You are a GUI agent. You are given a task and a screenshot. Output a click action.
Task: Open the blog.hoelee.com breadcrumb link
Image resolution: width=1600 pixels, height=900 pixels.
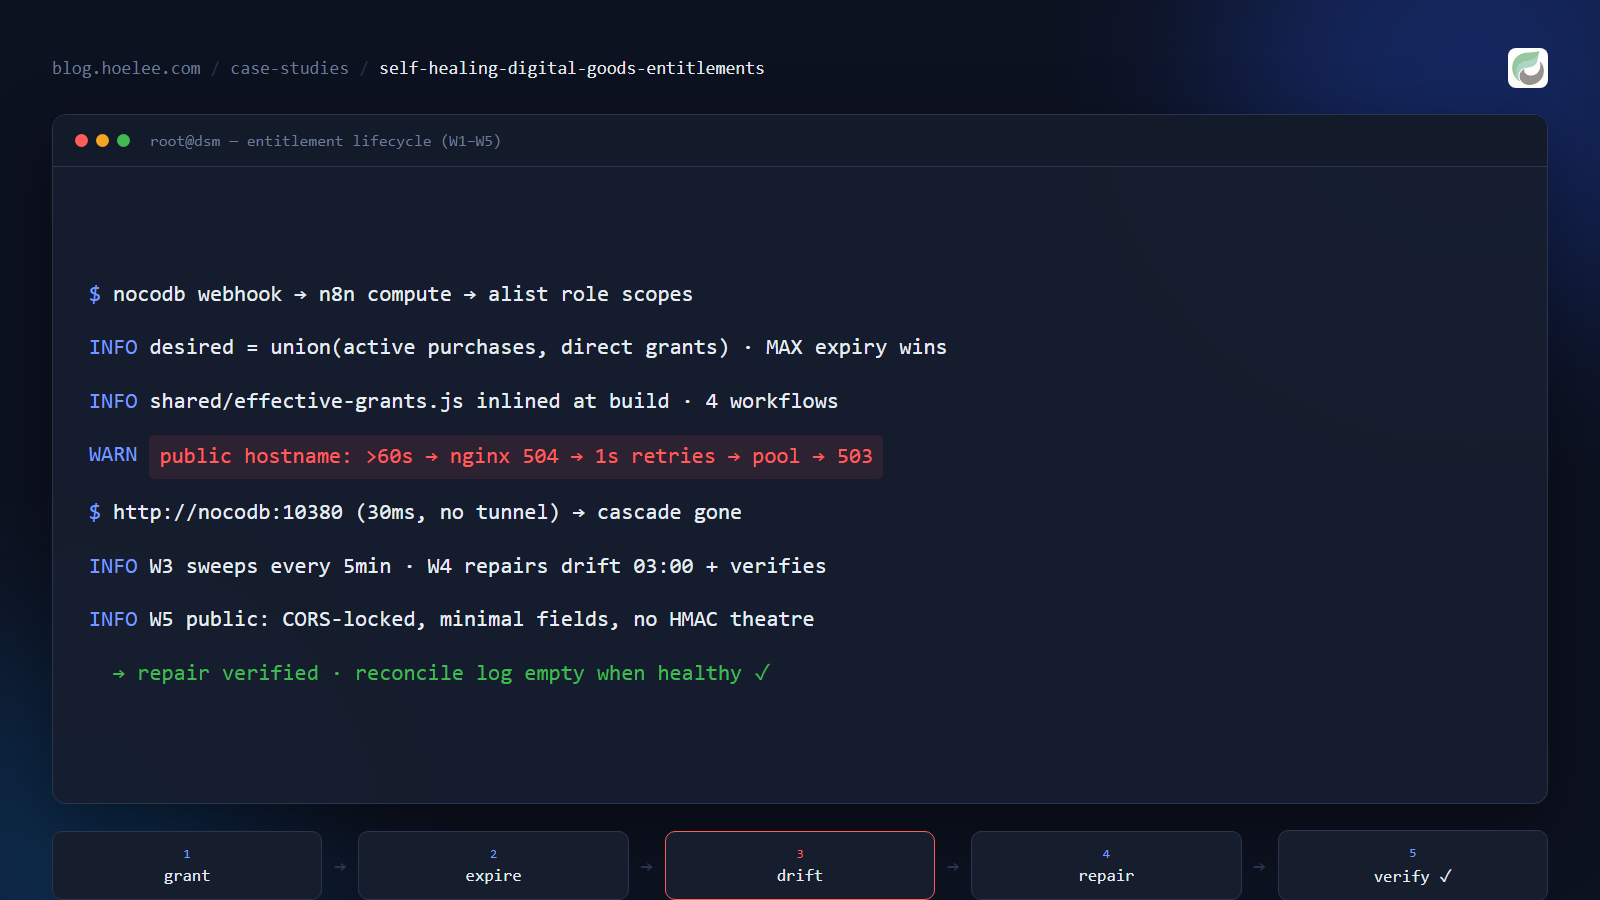pyautogui.click(x=126, y=68)
